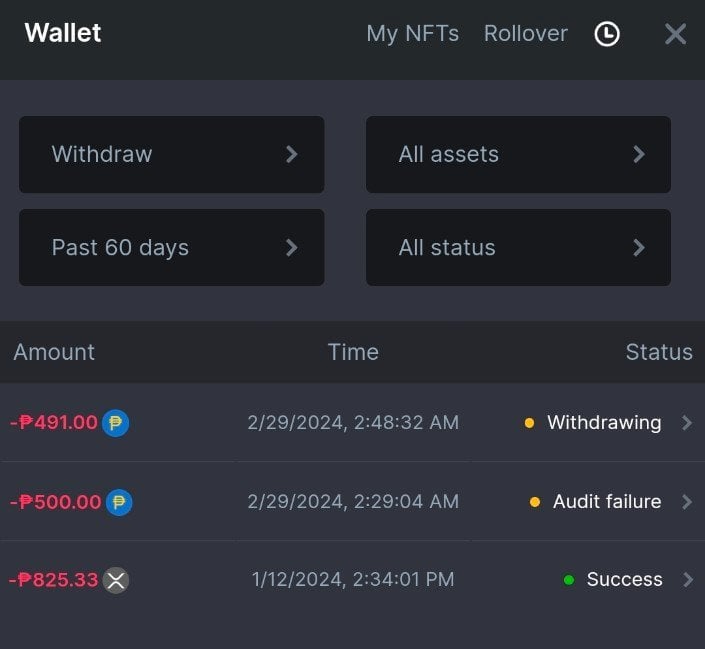Expand details arrow of Audit failure row
This screenshot has width=705, height=649.
[687, 502]
